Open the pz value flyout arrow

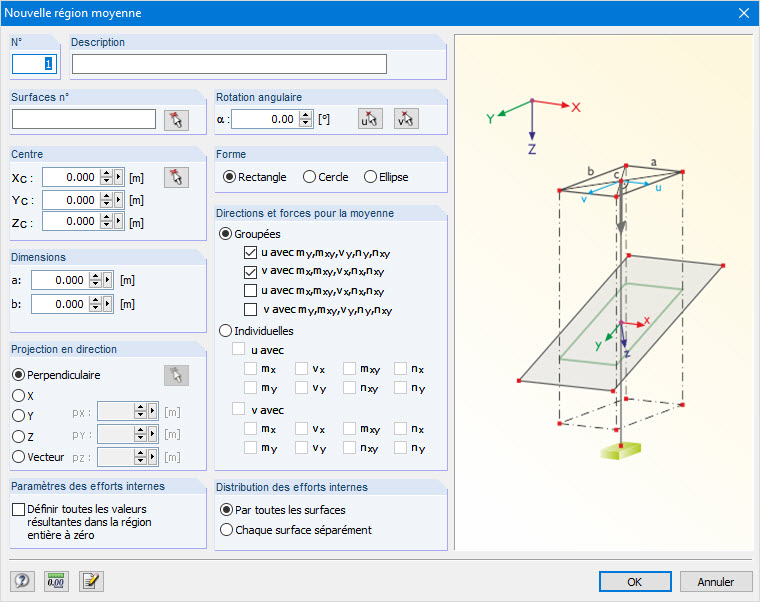point(152,457)
